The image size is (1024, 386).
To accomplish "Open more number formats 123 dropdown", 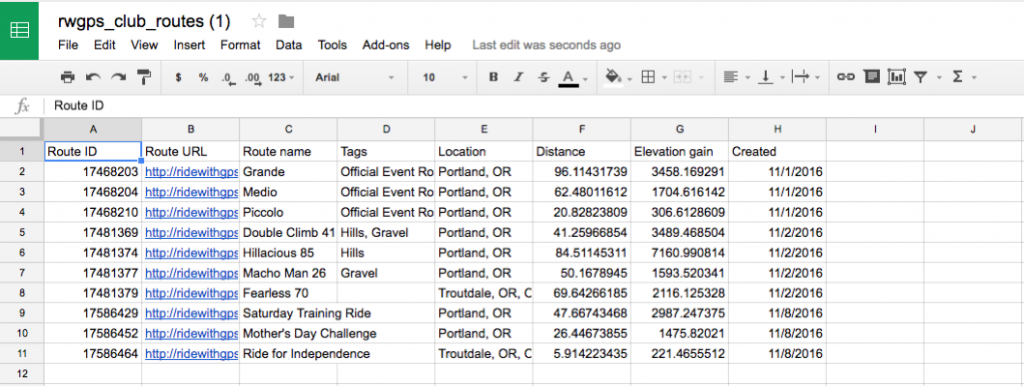I will [281, 77].
